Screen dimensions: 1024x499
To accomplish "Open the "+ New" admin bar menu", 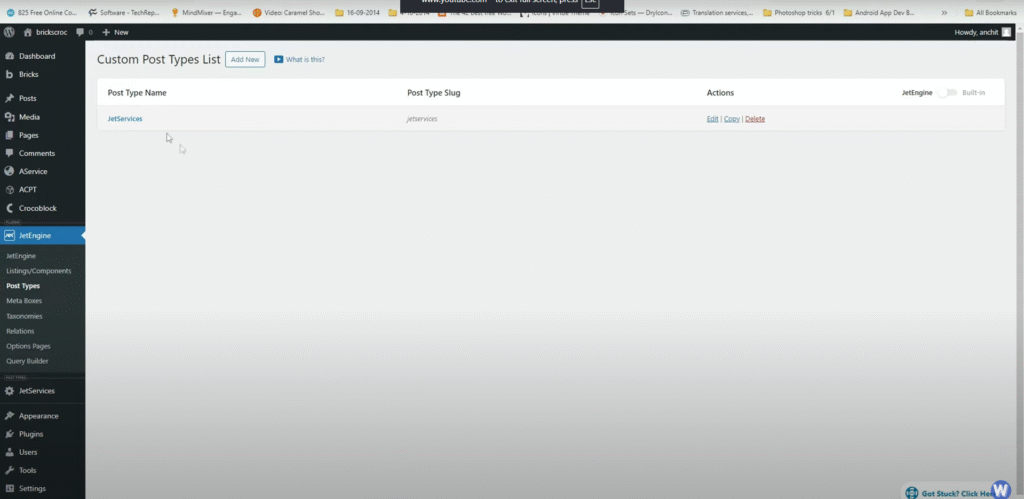I will [x=115, y=32].
